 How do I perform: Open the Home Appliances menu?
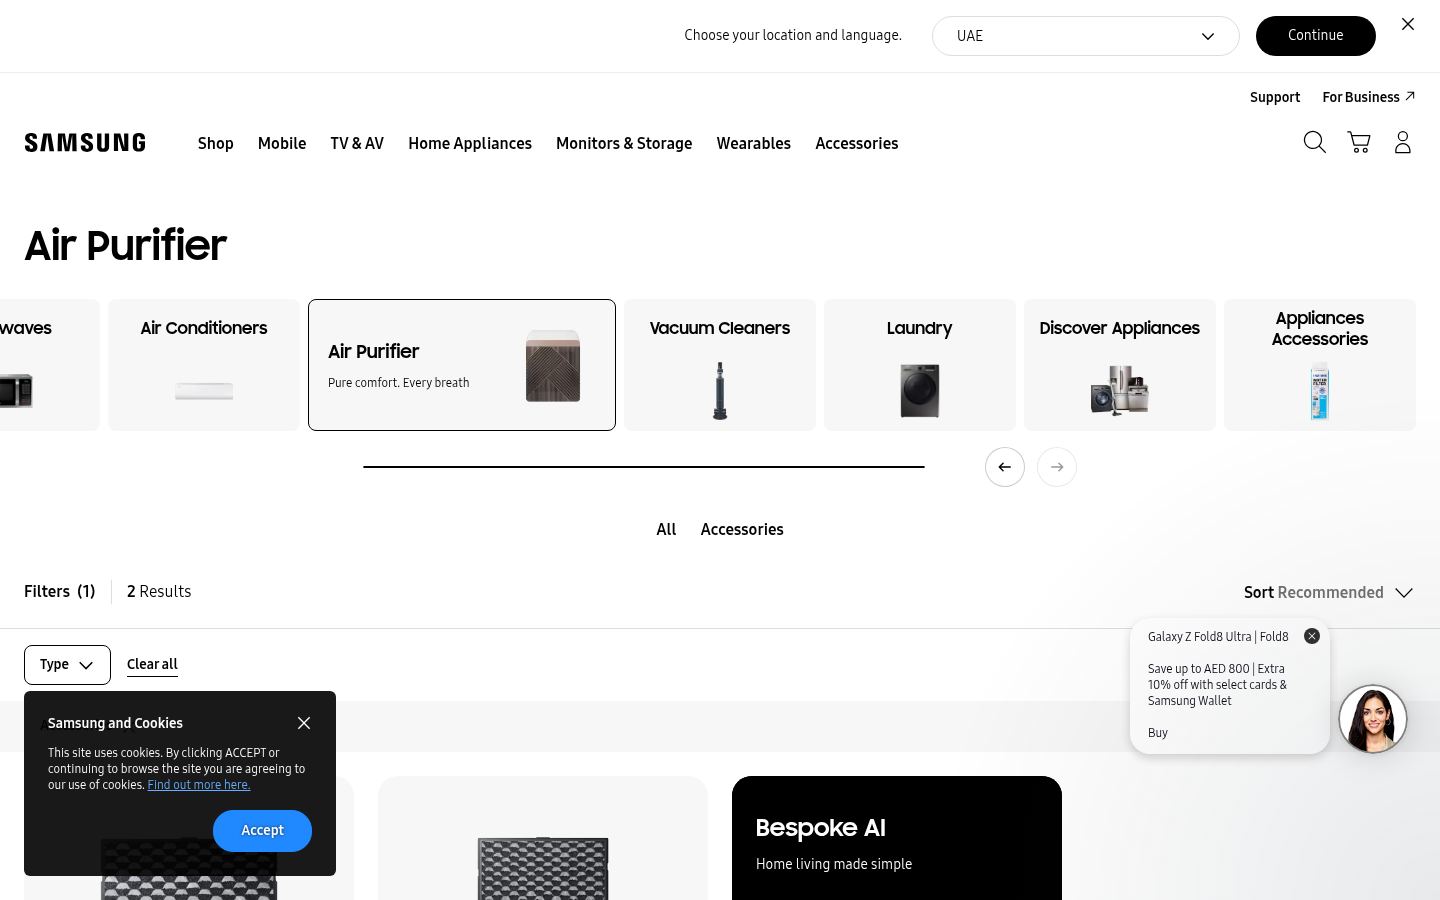pos(470,144)
